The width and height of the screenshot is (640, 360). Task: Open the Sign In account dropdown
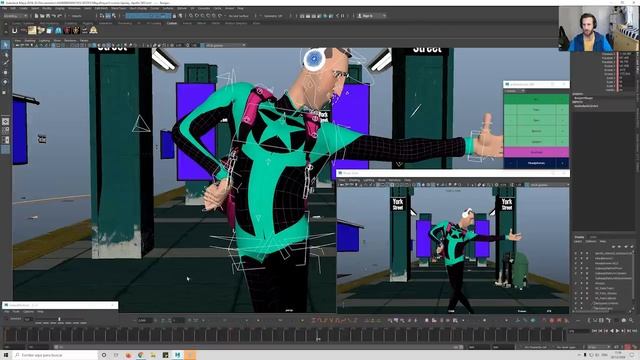[371, 16]
